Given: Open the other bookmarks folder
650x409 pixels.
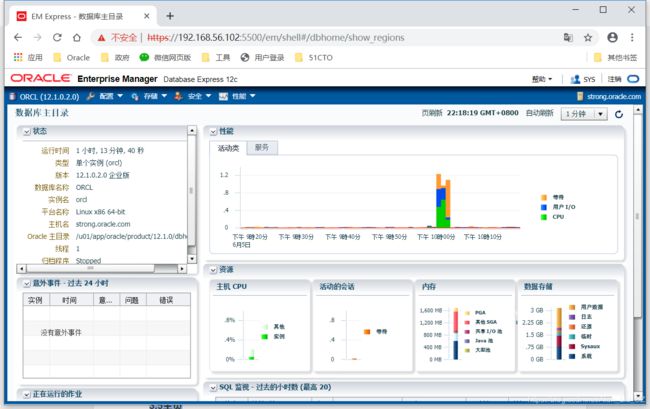Looking at the screenshot, I should click(615, 57).
